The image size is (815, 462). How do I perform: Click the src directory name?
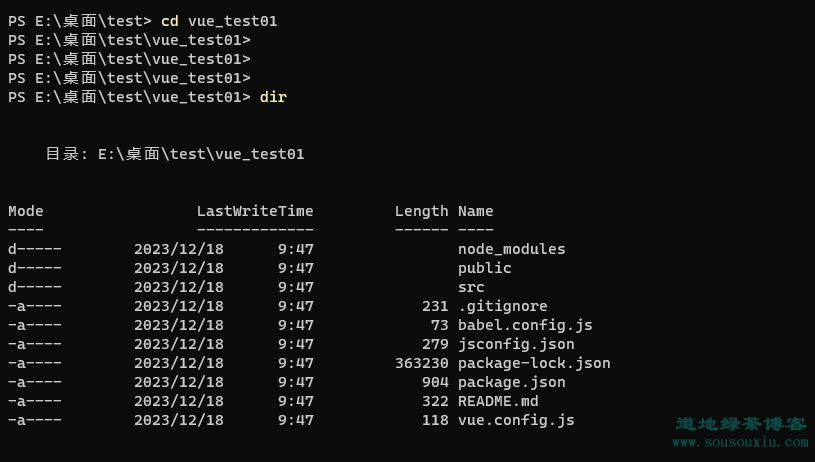coord(471,287)
